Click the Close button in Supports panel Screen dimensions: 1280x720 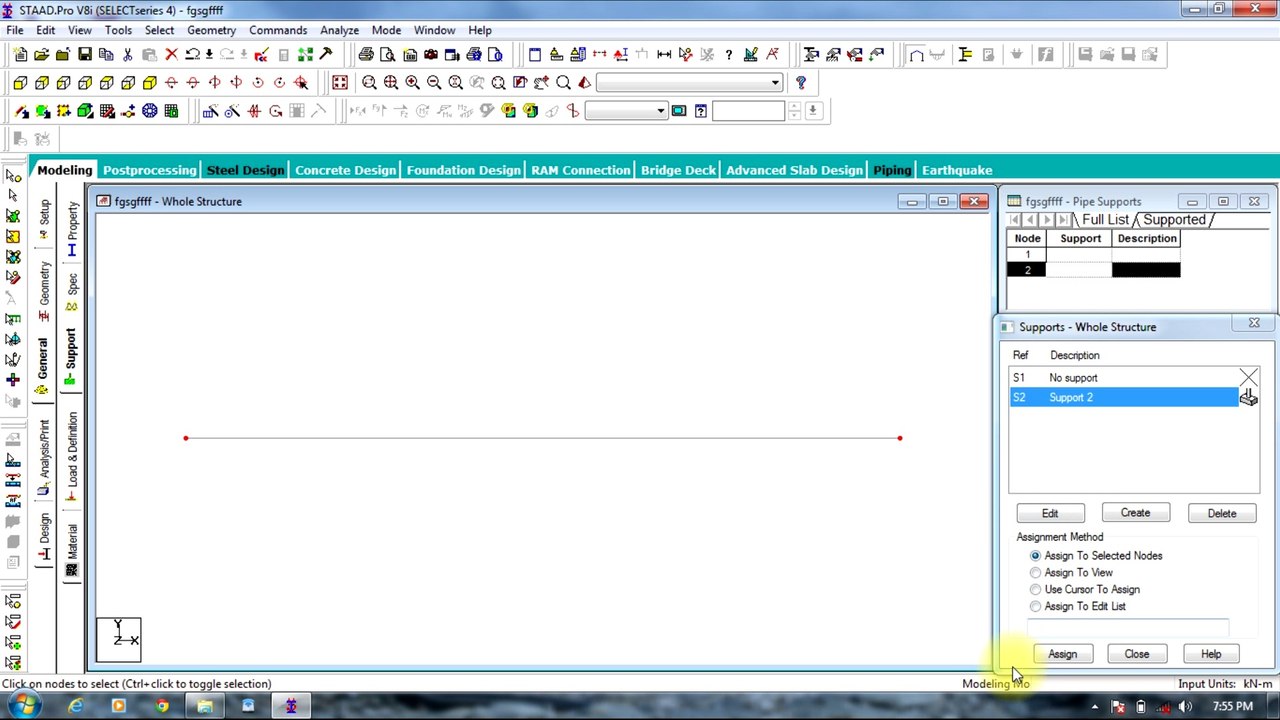click(x=1137, y=654)
